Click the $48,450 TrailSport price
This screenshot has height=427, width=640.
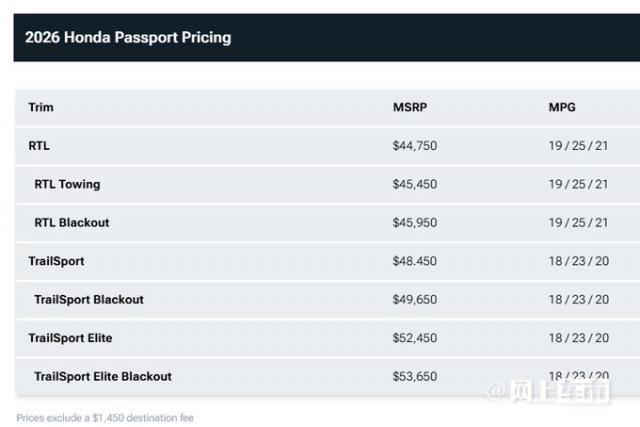[415, 261]
